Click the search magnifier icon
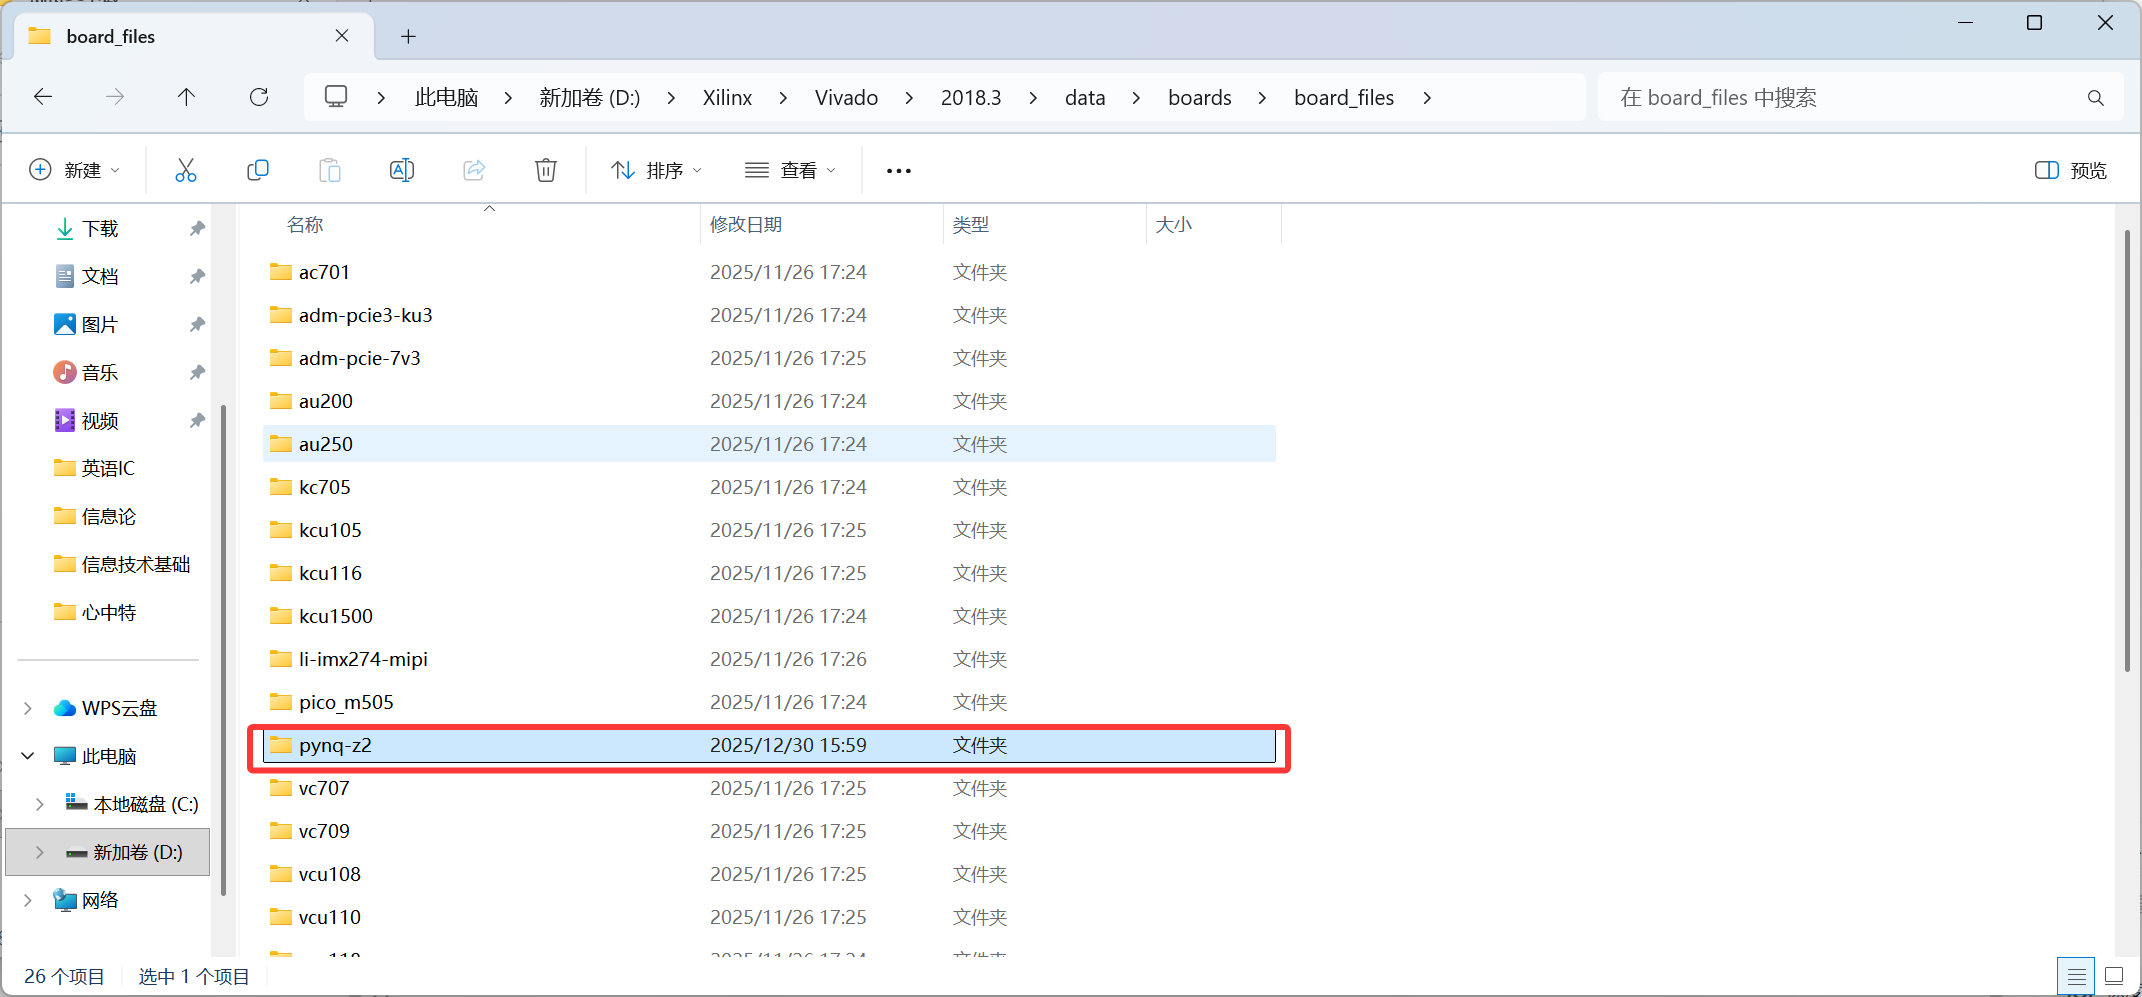This screenshot has width=2142, height=997. [x=2096, y=98]
